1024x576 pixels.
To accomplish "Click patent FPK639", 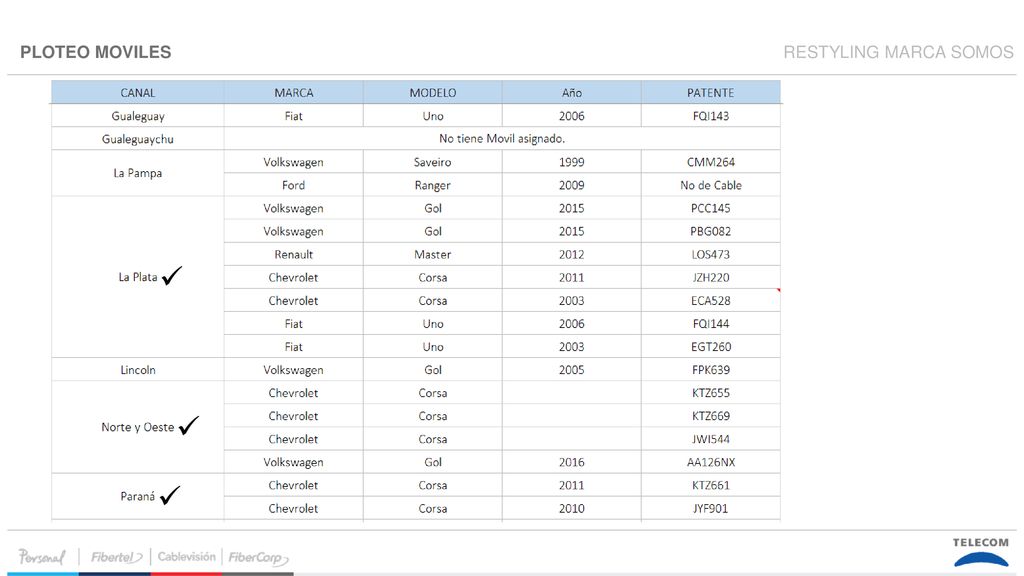I will (x=711, y=370).
